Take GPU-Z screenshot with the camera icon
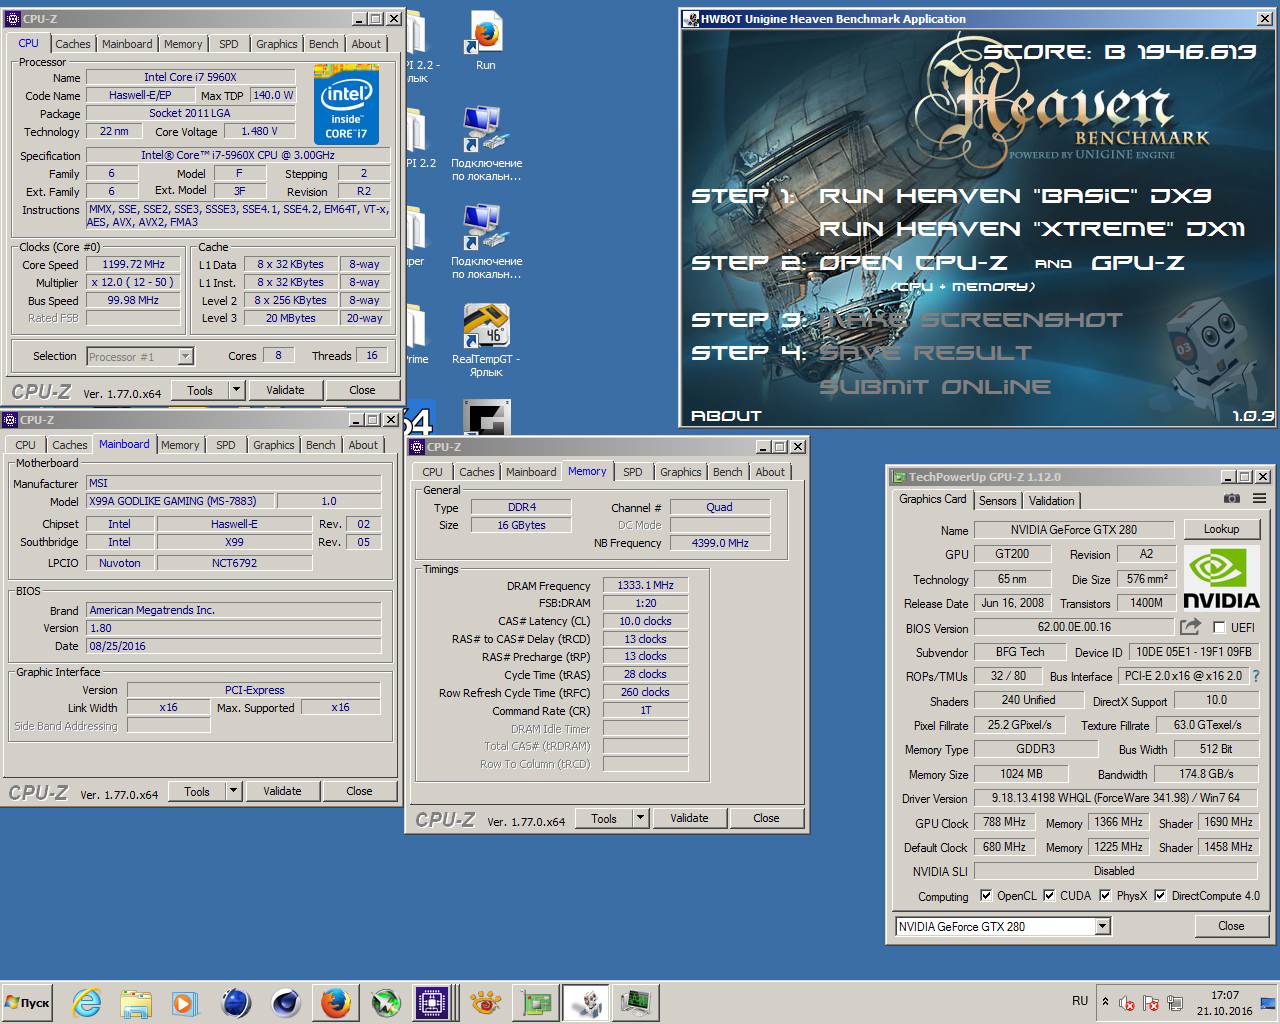This screenshot has height=1024, width=1280. pyautogui.click(x=1232, y=498)
